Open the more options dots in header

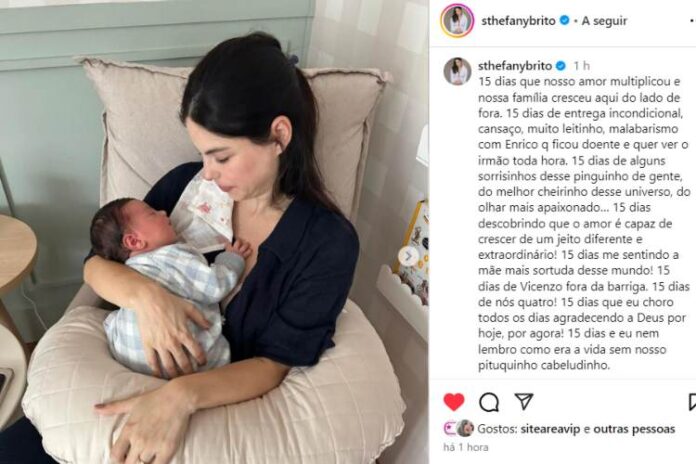(x=692, y=21)
